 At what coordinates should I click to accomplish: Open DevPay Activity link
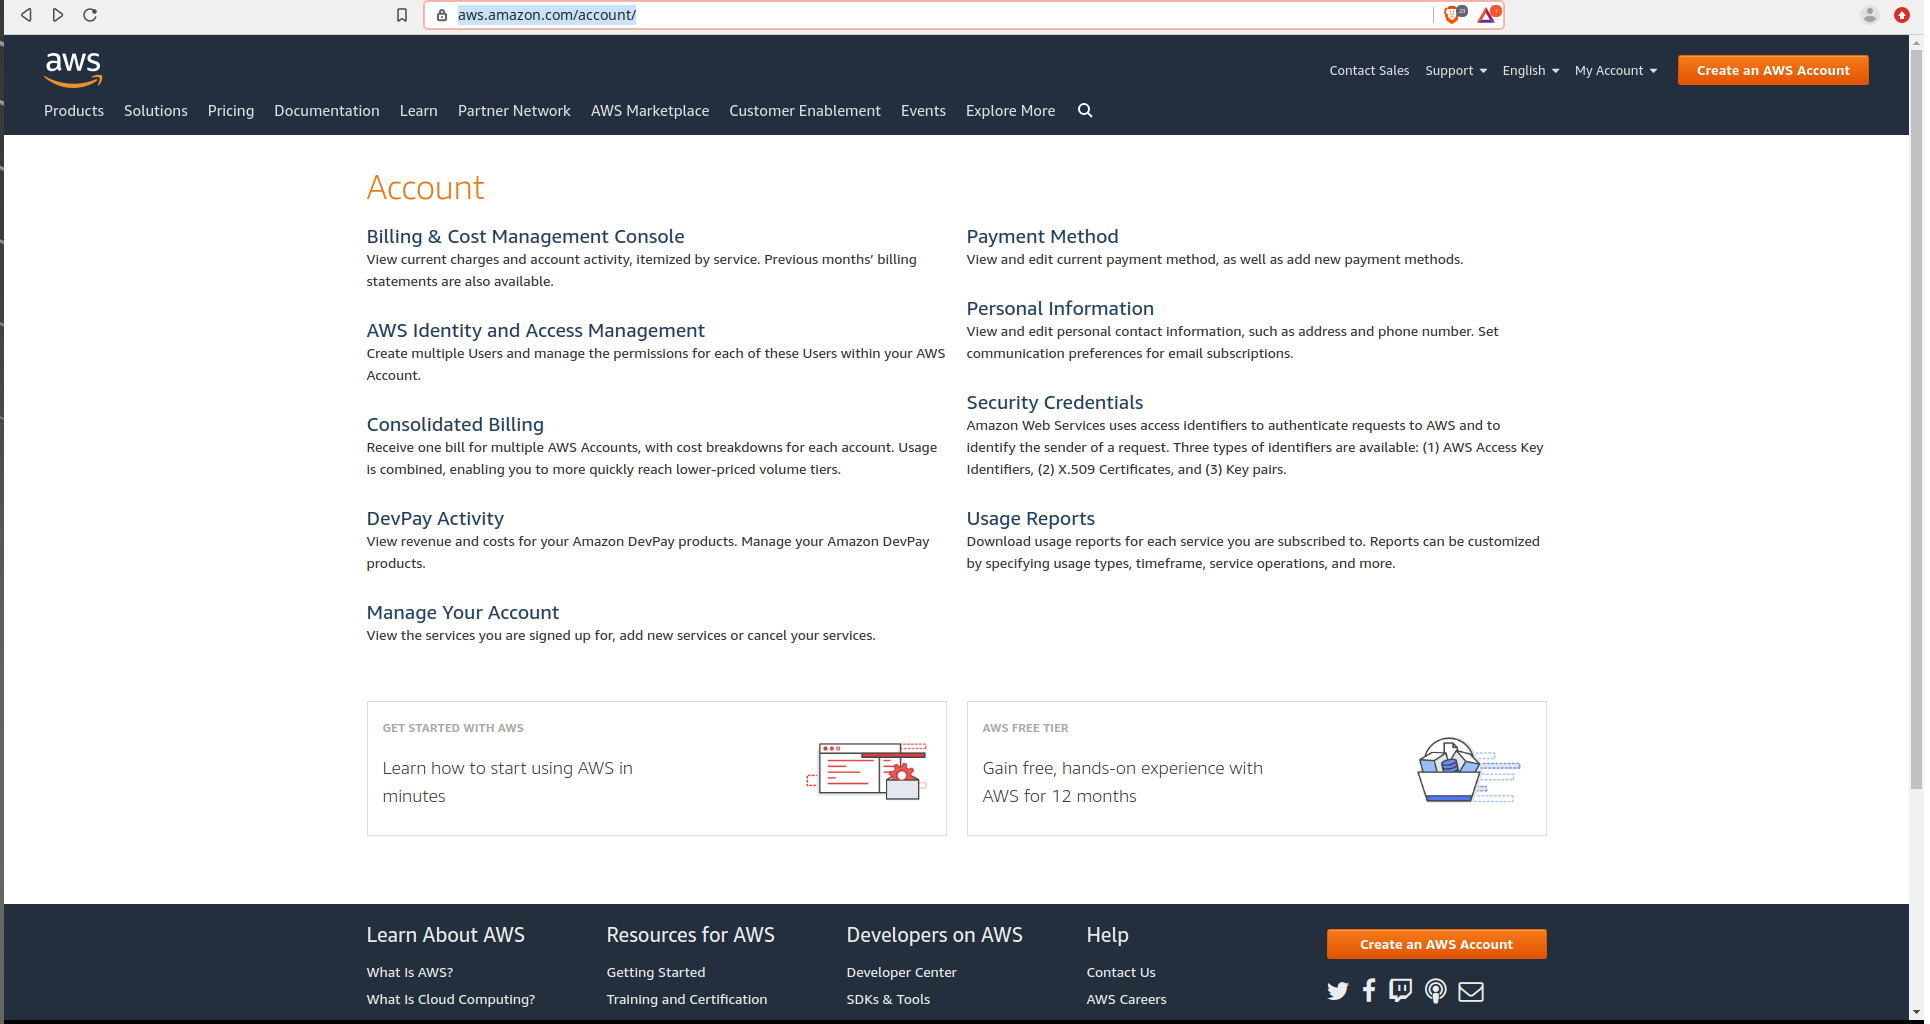[435, 519]
